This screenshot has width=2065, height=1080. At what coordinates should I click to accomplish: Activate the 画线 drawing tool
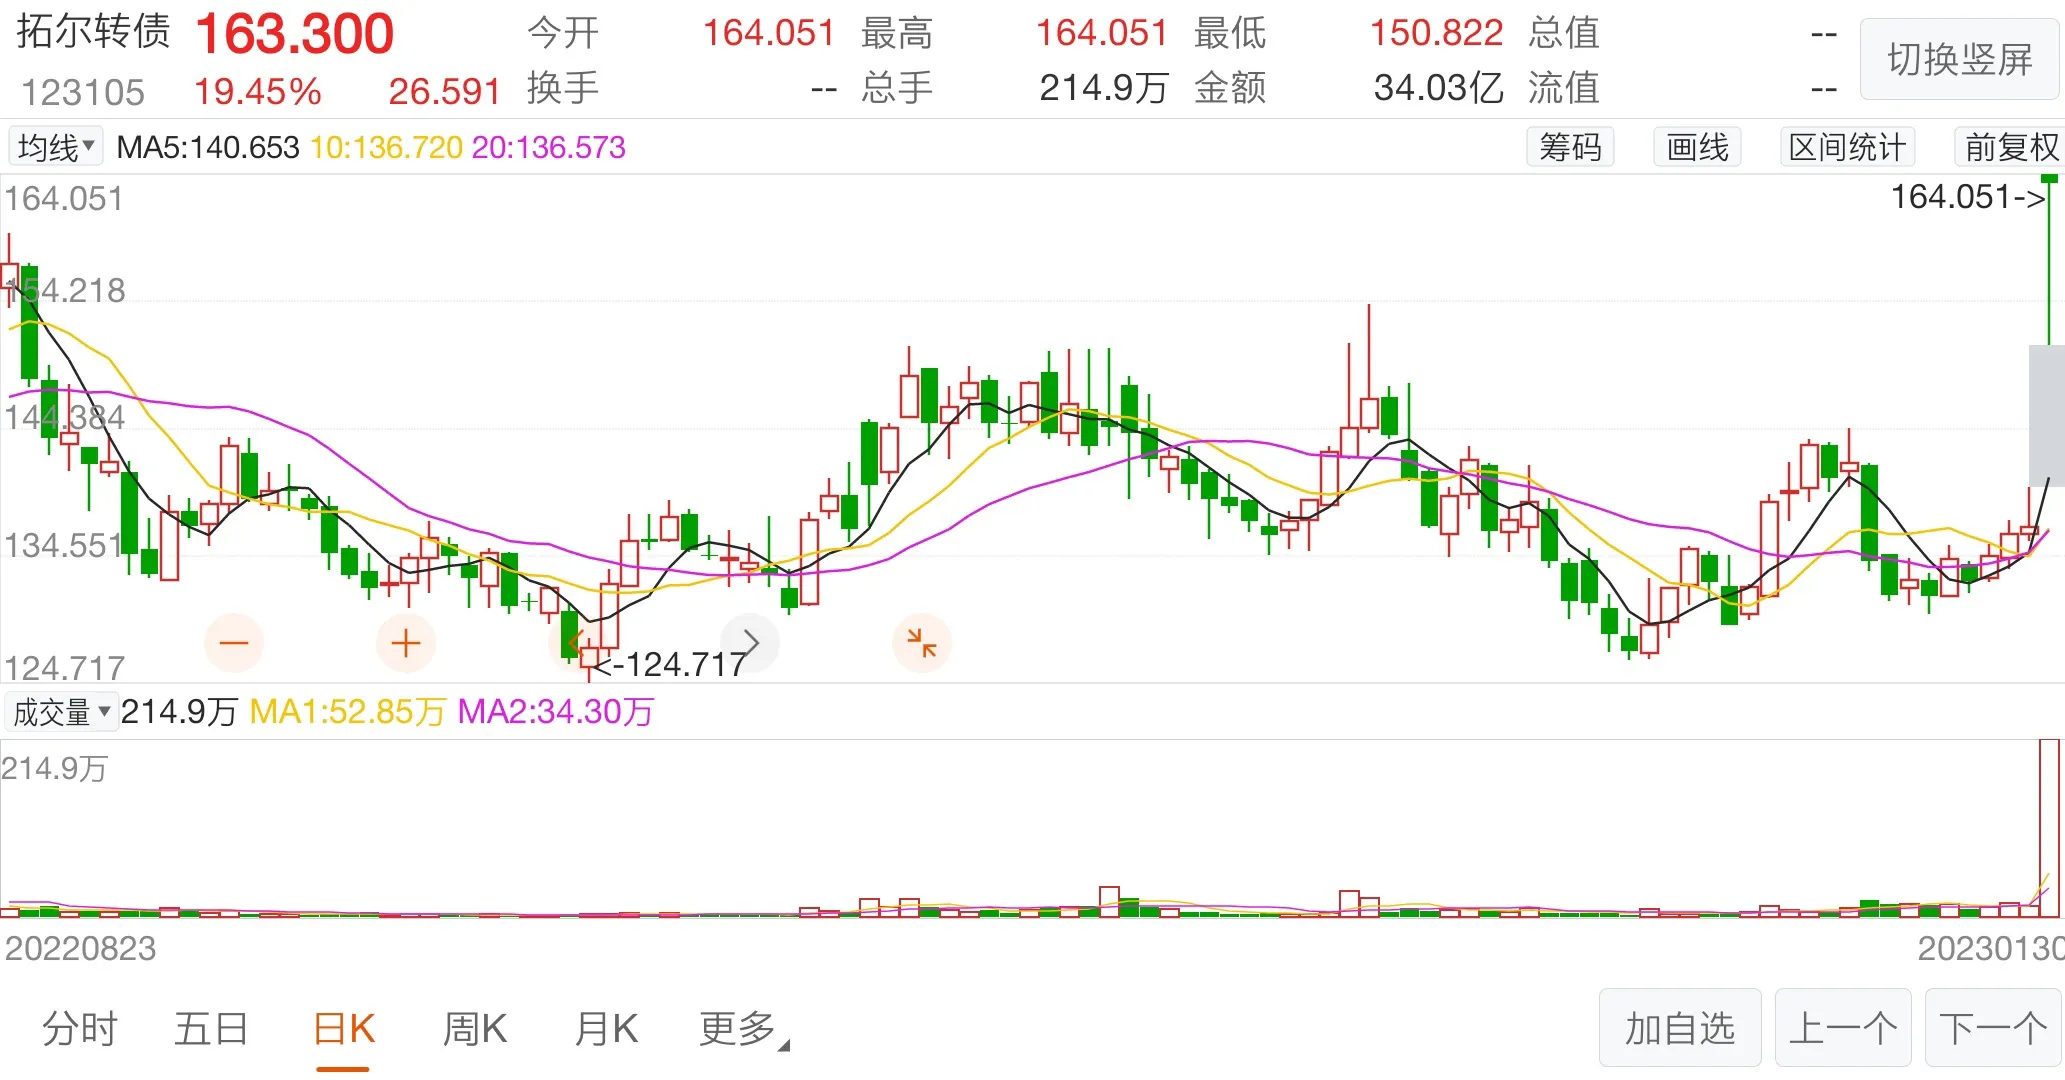(1697, 148)
